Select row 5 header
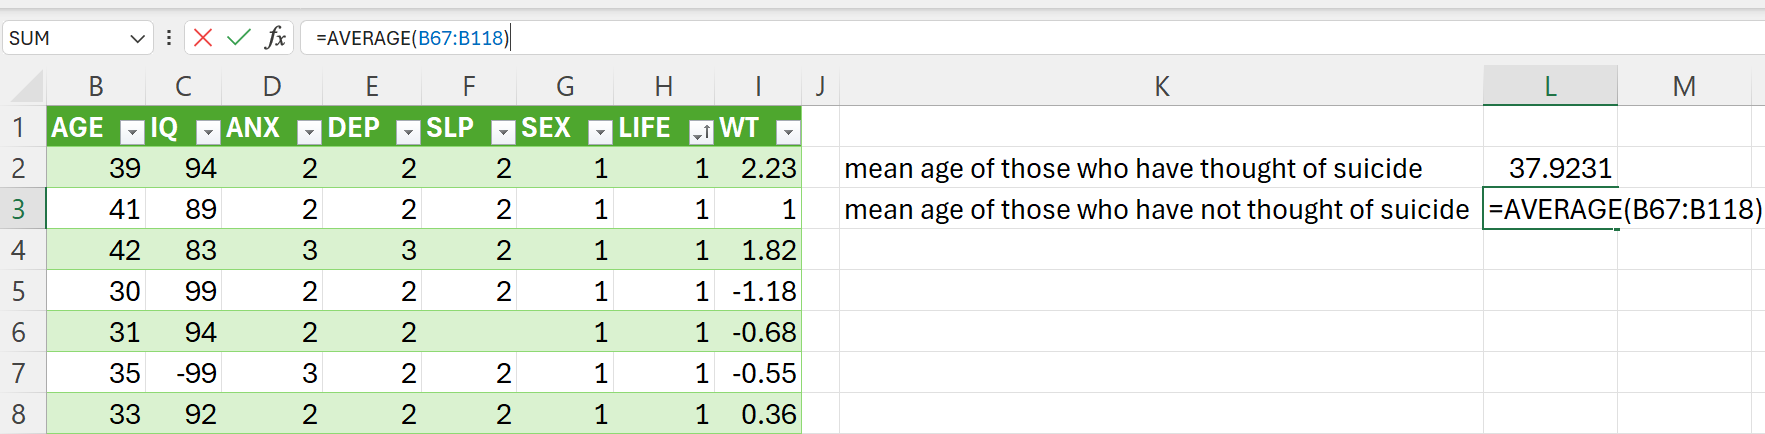This screenshot has height=434, width=1765. (19, 291)
